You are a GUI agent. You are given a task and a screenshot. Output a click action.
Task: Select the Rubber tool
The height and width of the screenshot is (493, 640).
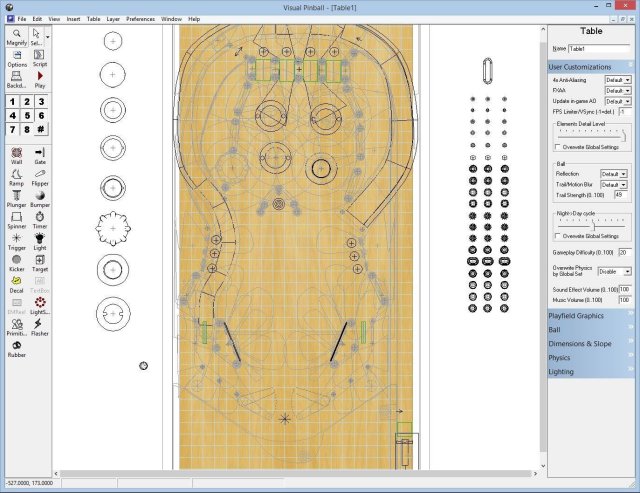pyautogui.click(x=16, y=349)
